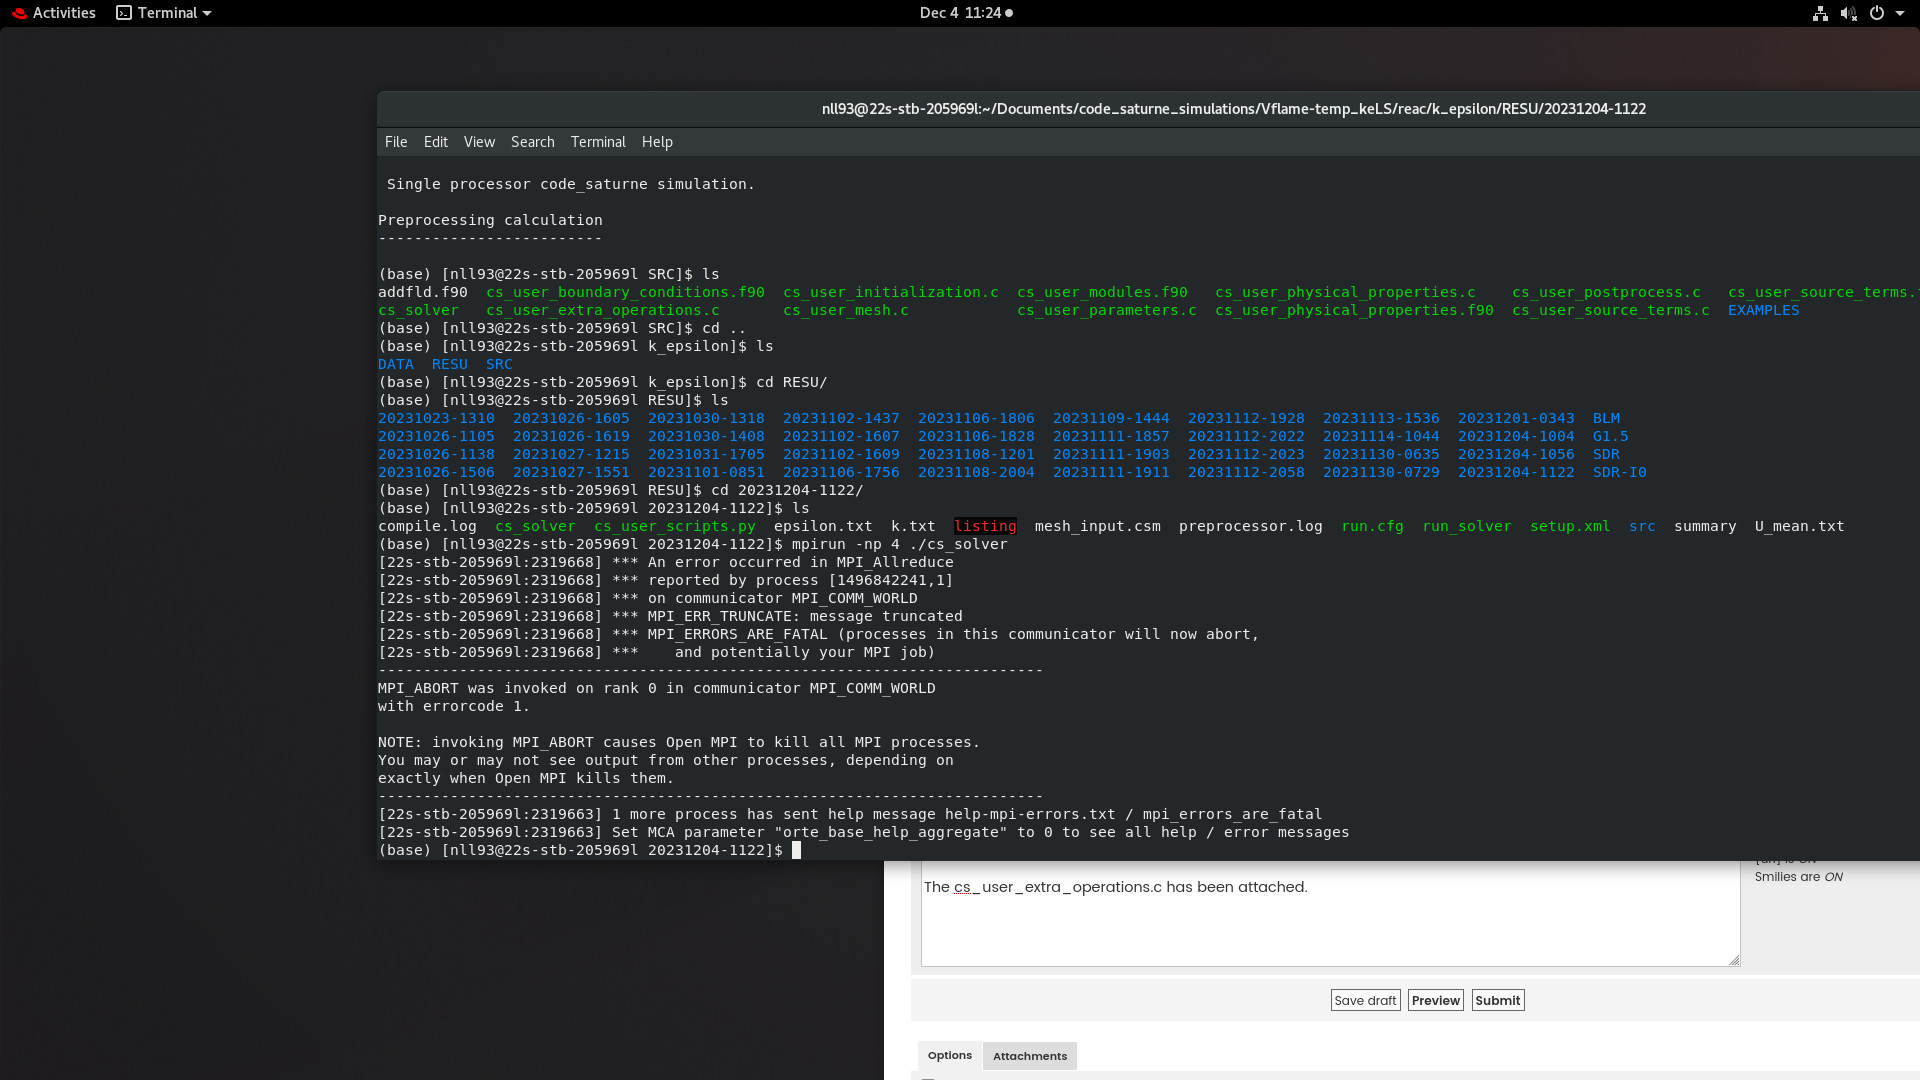The width and height of the screenshot is (1920, 1080).
Task: Click the power icon in system tray
Action: coord(1877,13)
